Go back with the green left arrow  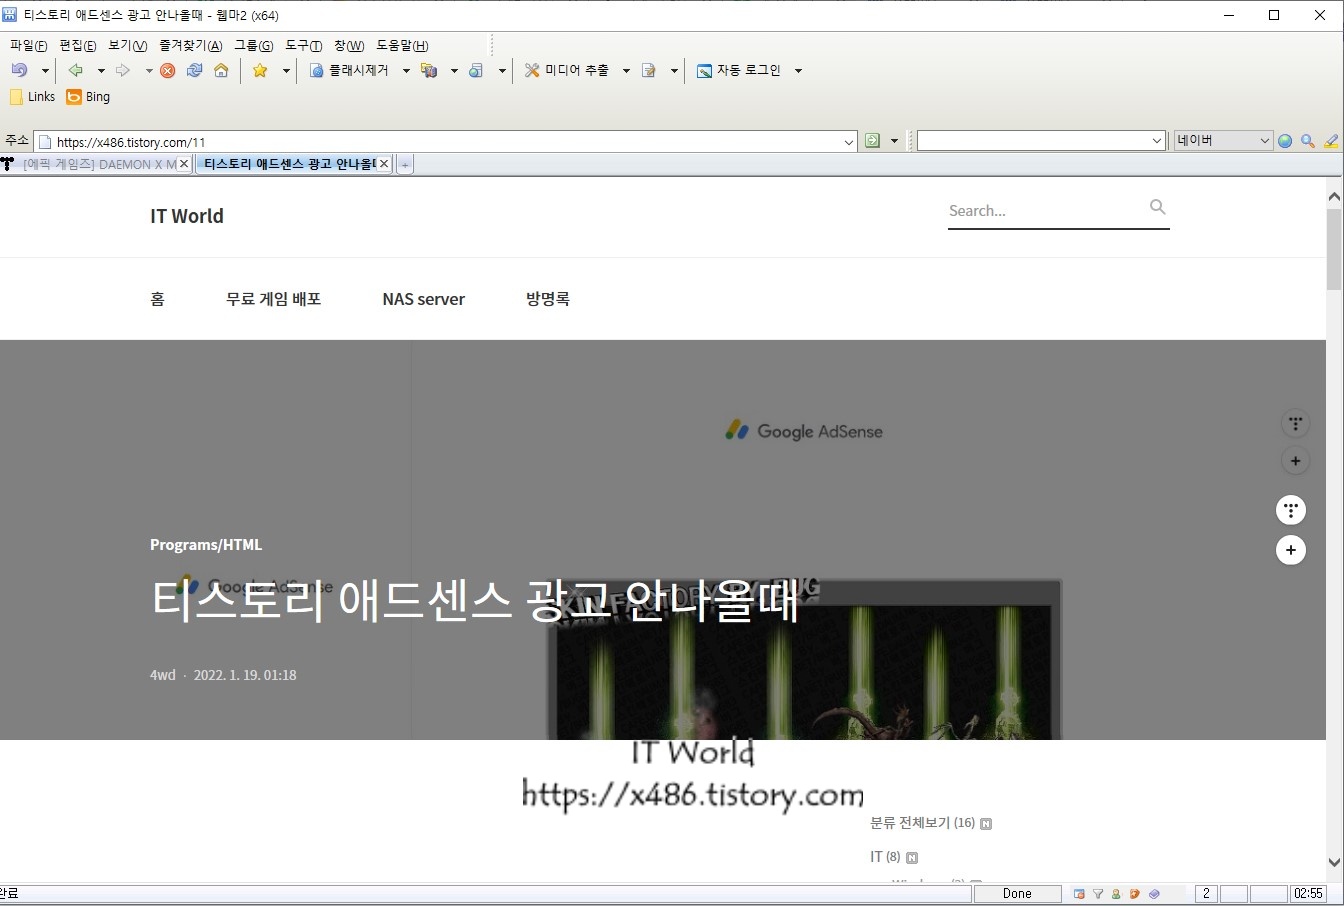tap(76, 70)
